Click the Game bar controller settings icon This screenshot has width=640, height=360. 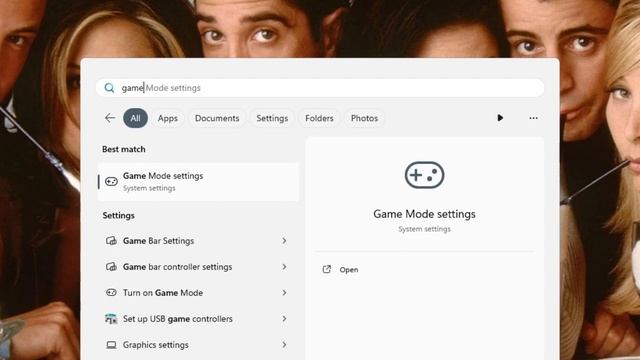(111, 267)
